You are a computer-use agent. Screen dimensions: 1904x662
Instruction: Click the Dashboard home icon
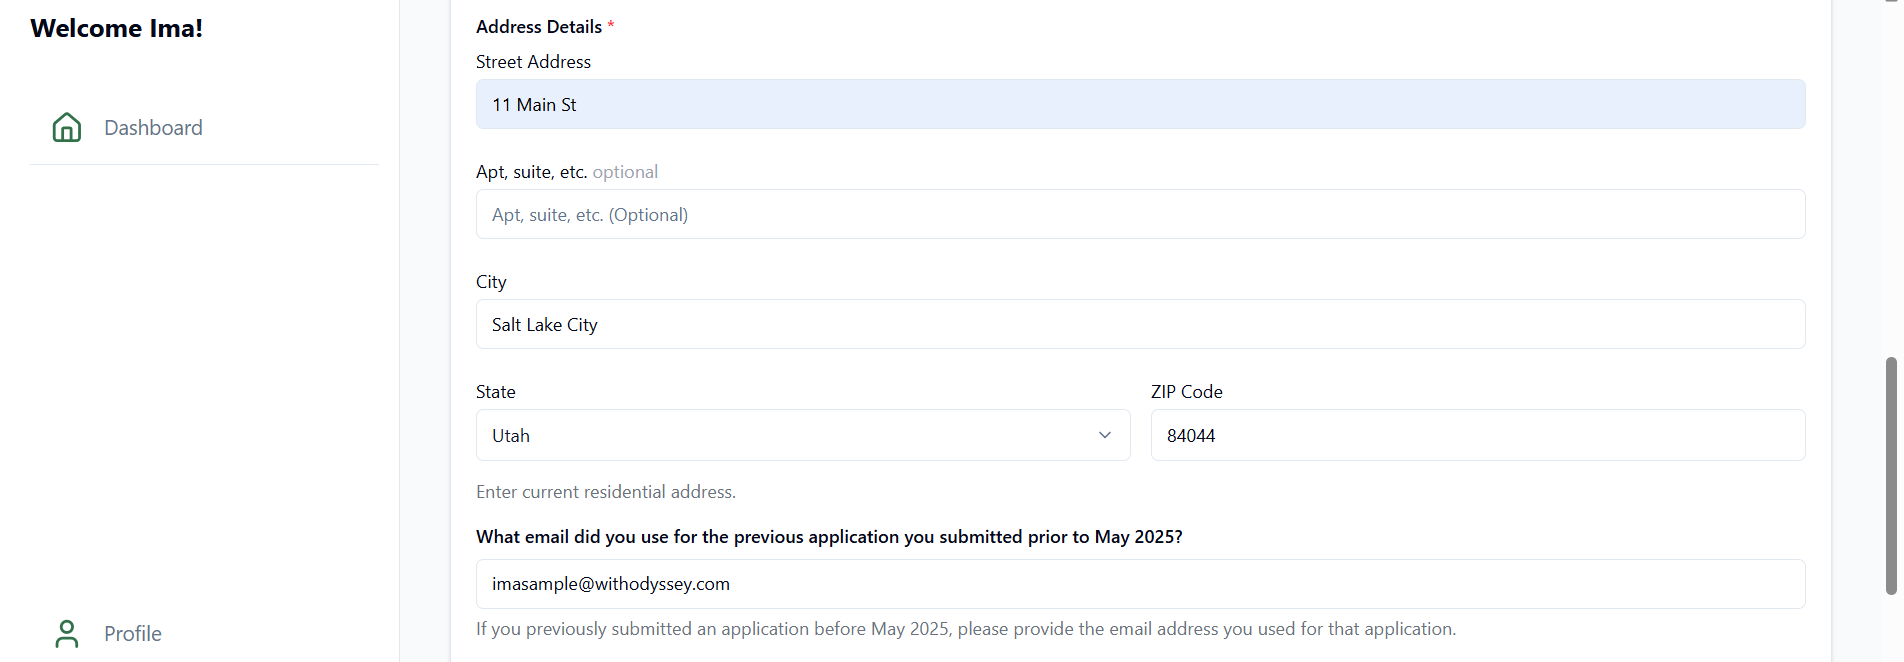pyautogui.click(x=67, y=127)
